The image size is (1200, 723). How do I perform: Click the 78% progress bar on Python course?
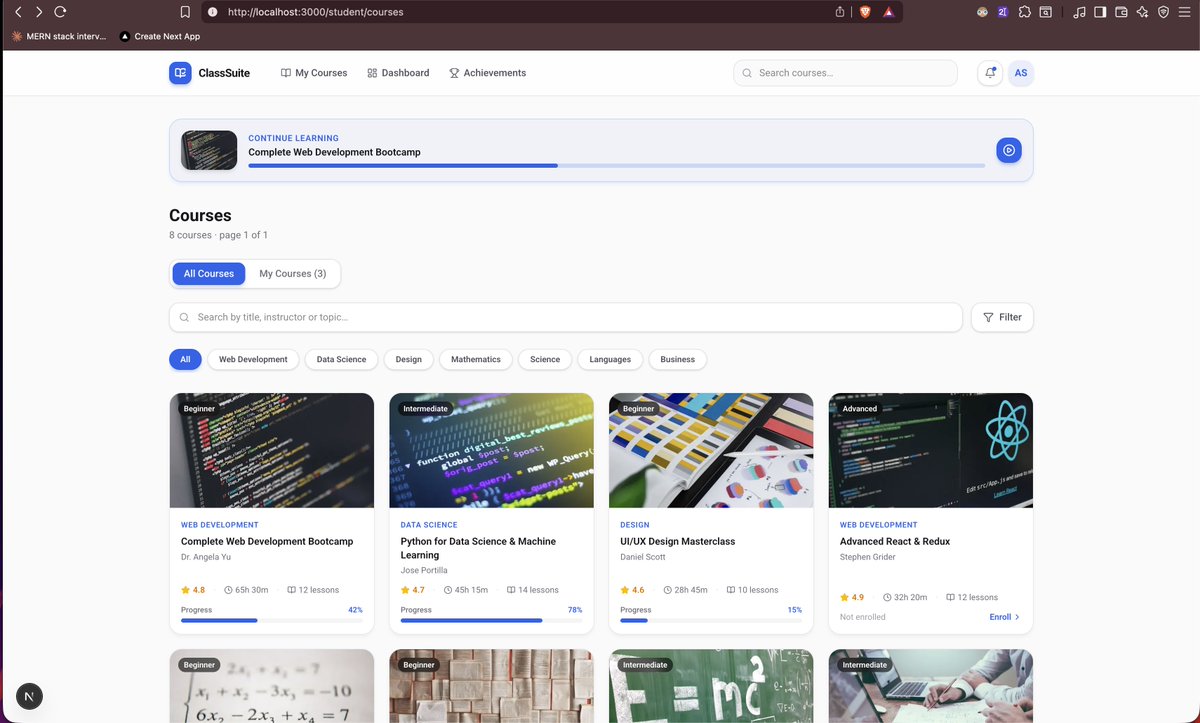pos(491,620)
